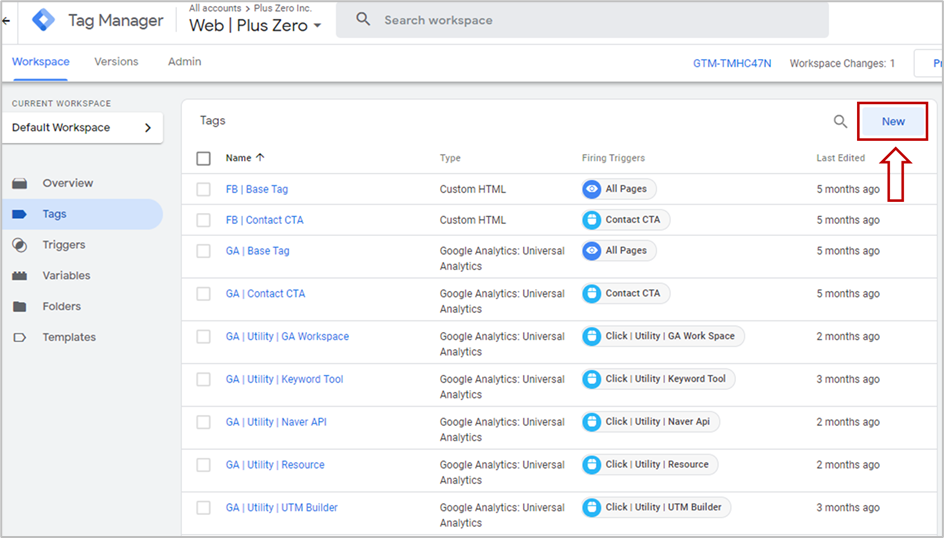Open the GA | Utility | Resource link
The width and height of the screenshot is (944, 538).
275,465
